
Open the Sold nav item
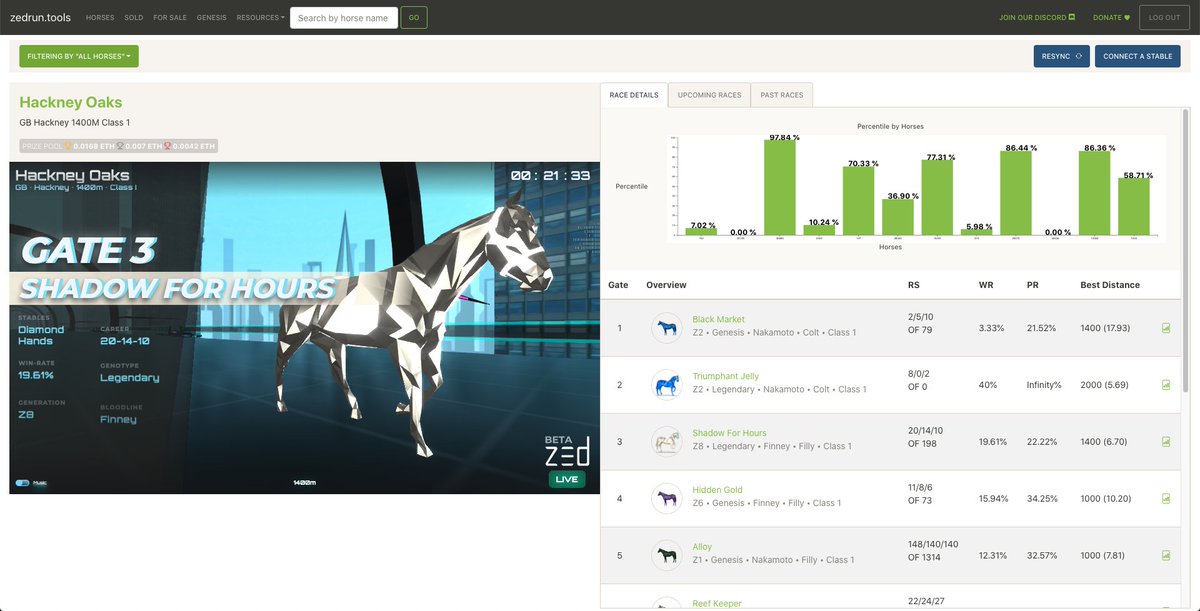click(x=134, y=17)
